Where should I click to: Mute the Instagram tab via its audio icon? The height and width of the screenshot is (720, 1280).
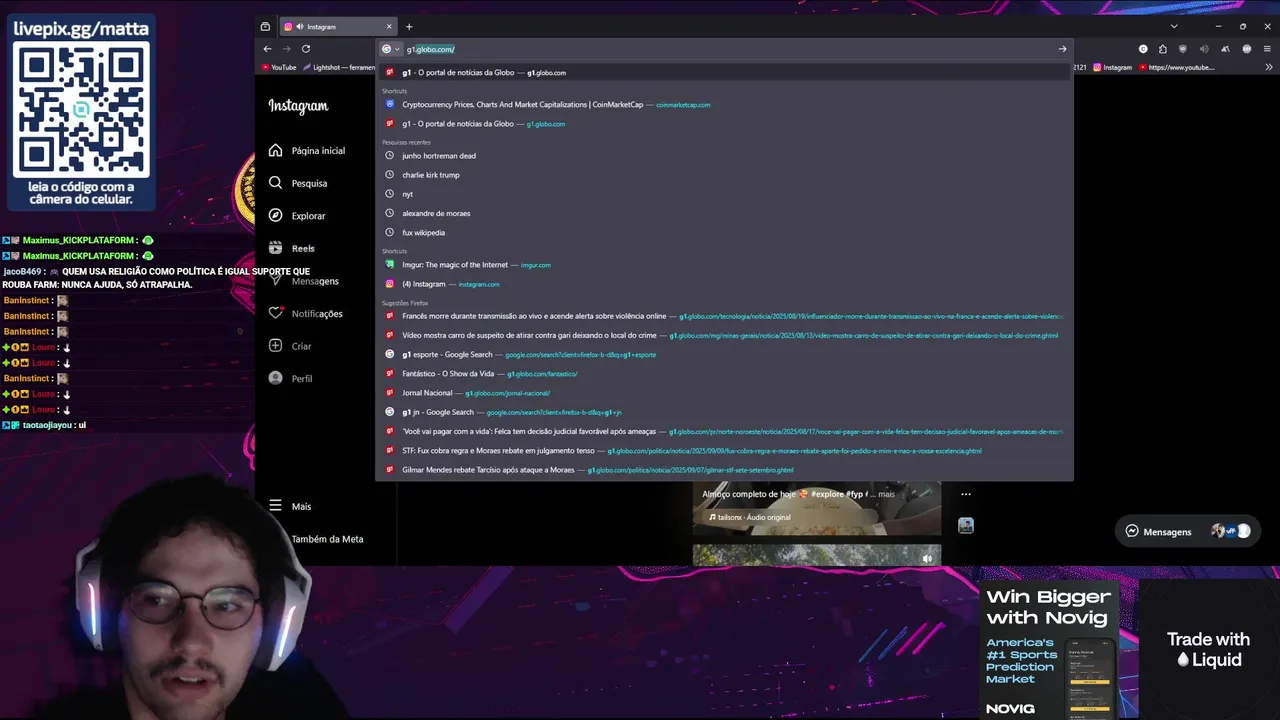pyautogui.click(x=299, y=27)
